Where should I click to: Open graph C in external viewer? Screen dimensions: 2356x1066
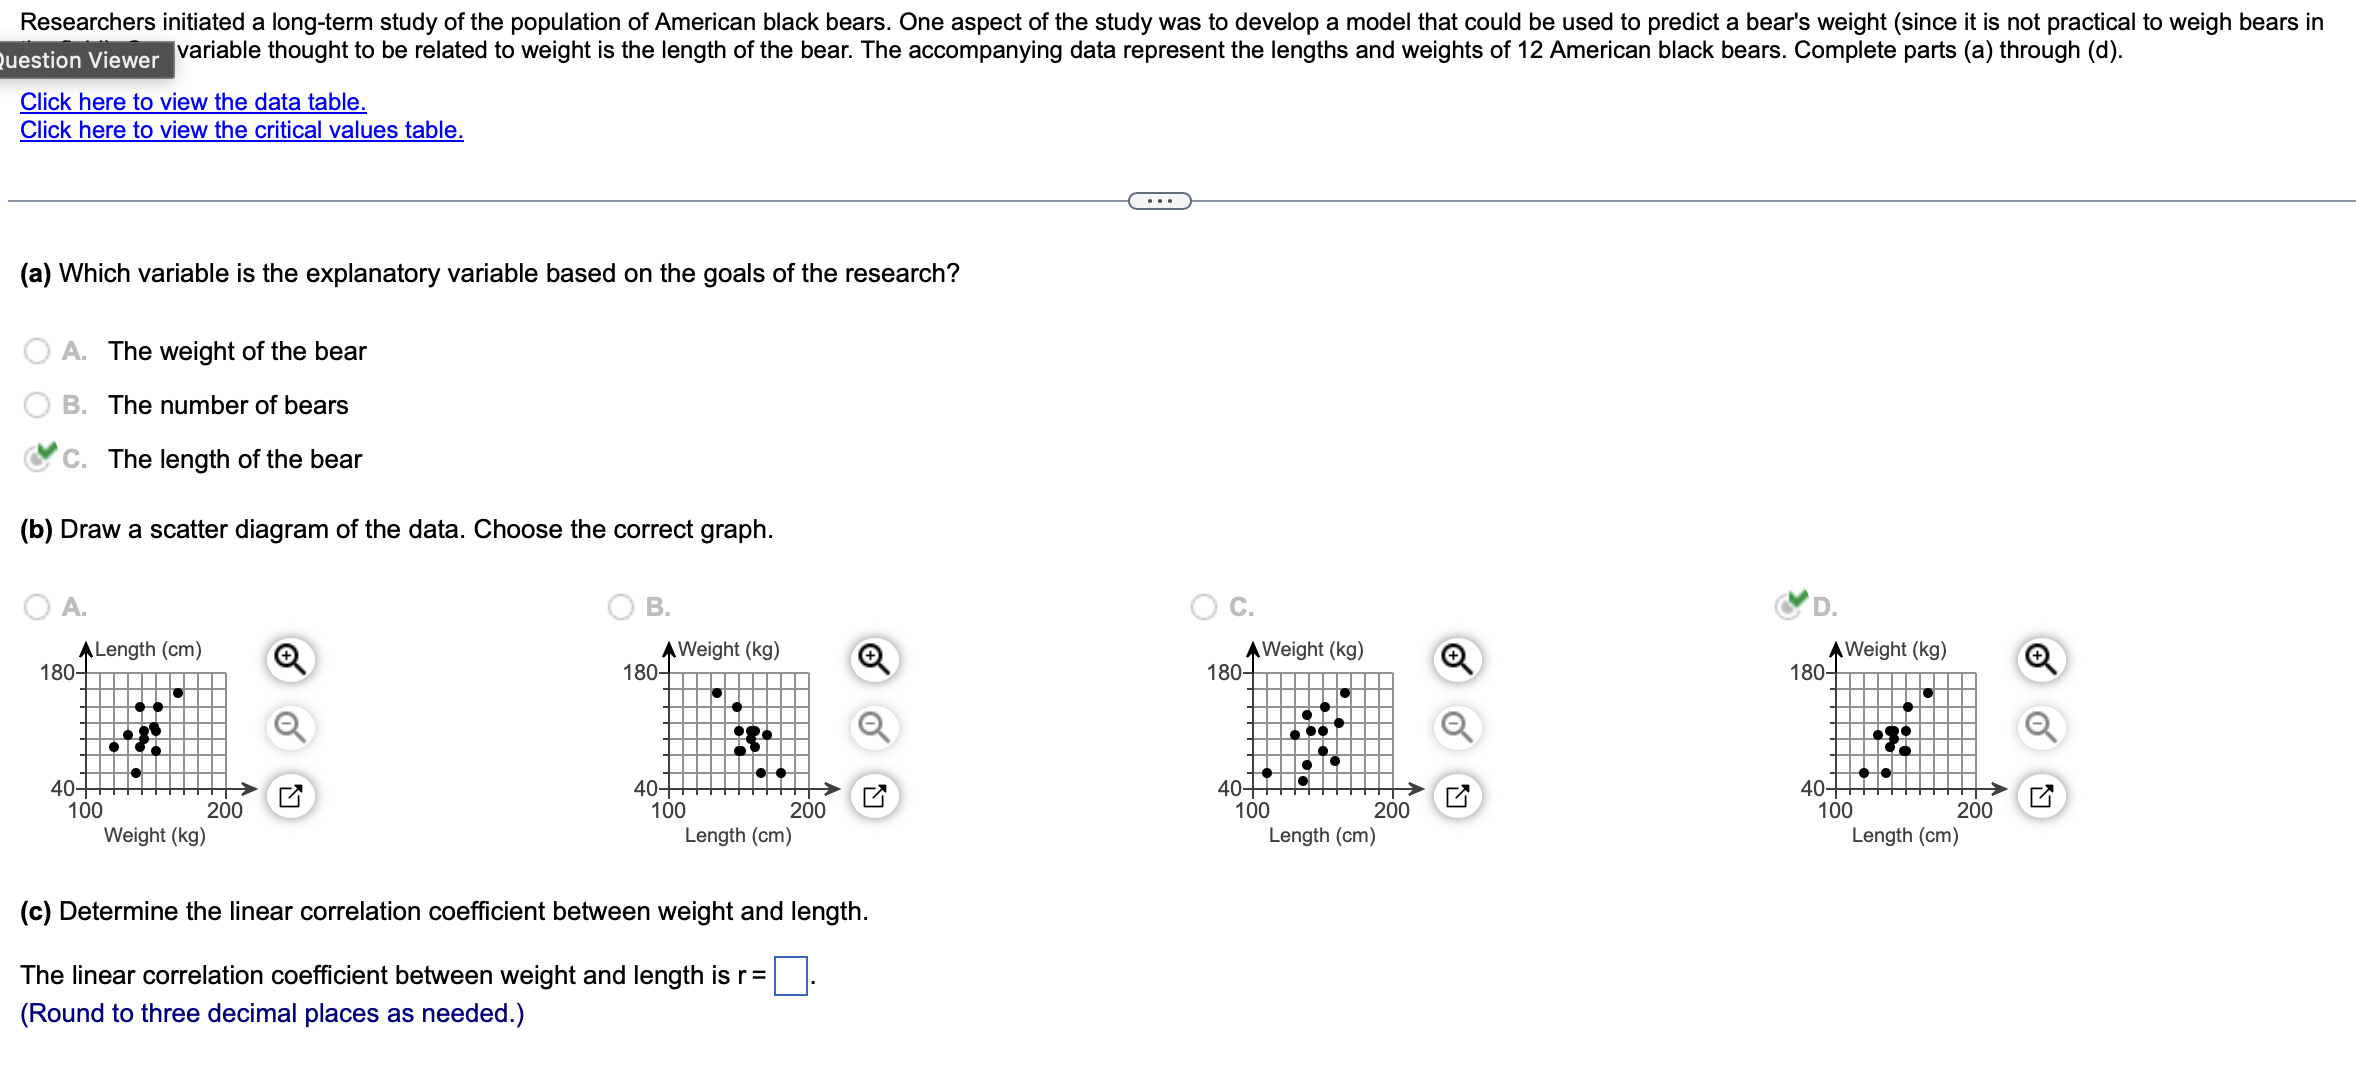pos(1455,795)
